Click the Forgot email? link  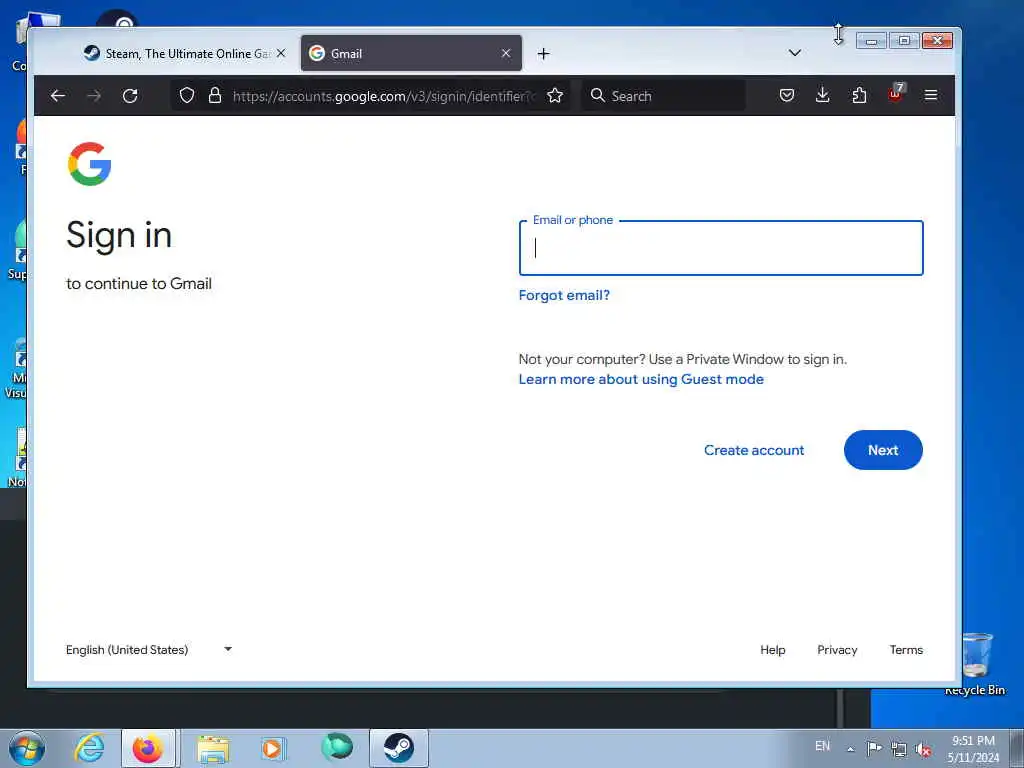tap(564, 295)
